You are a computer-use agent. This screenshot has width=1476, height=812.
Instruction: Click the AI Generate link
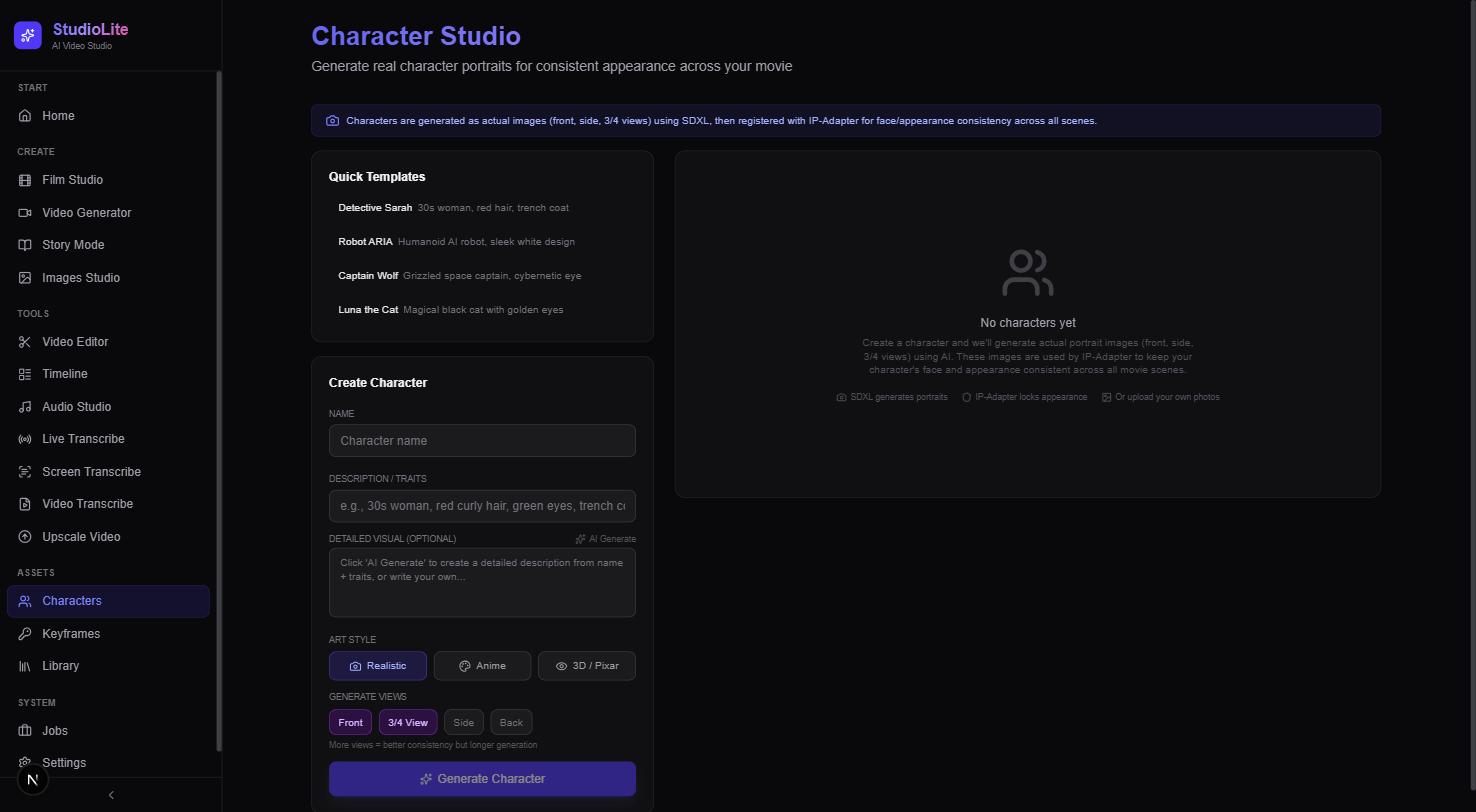[x=605, y=539]
